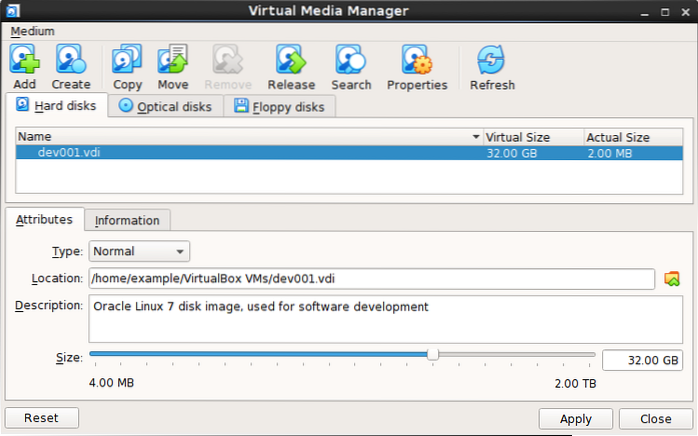Select the dev001.vdi disk row
698x436 pixels.
point(349,153)
